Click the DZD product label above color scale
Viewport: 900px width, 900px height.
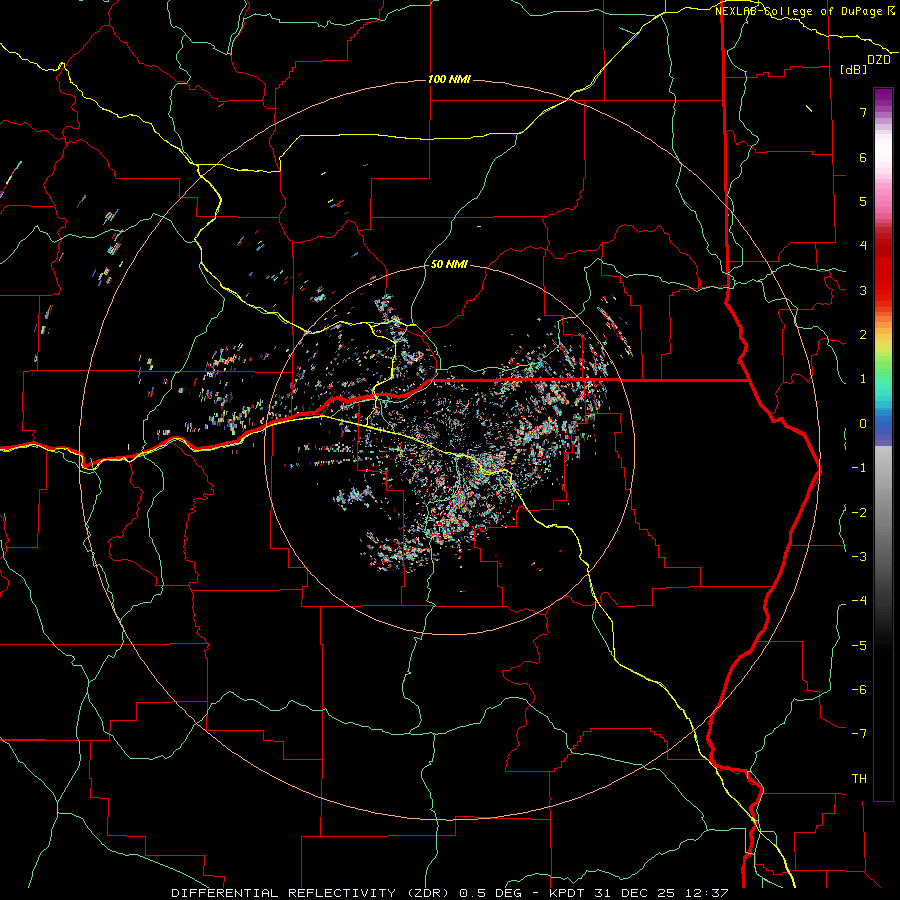click(879, 60)
